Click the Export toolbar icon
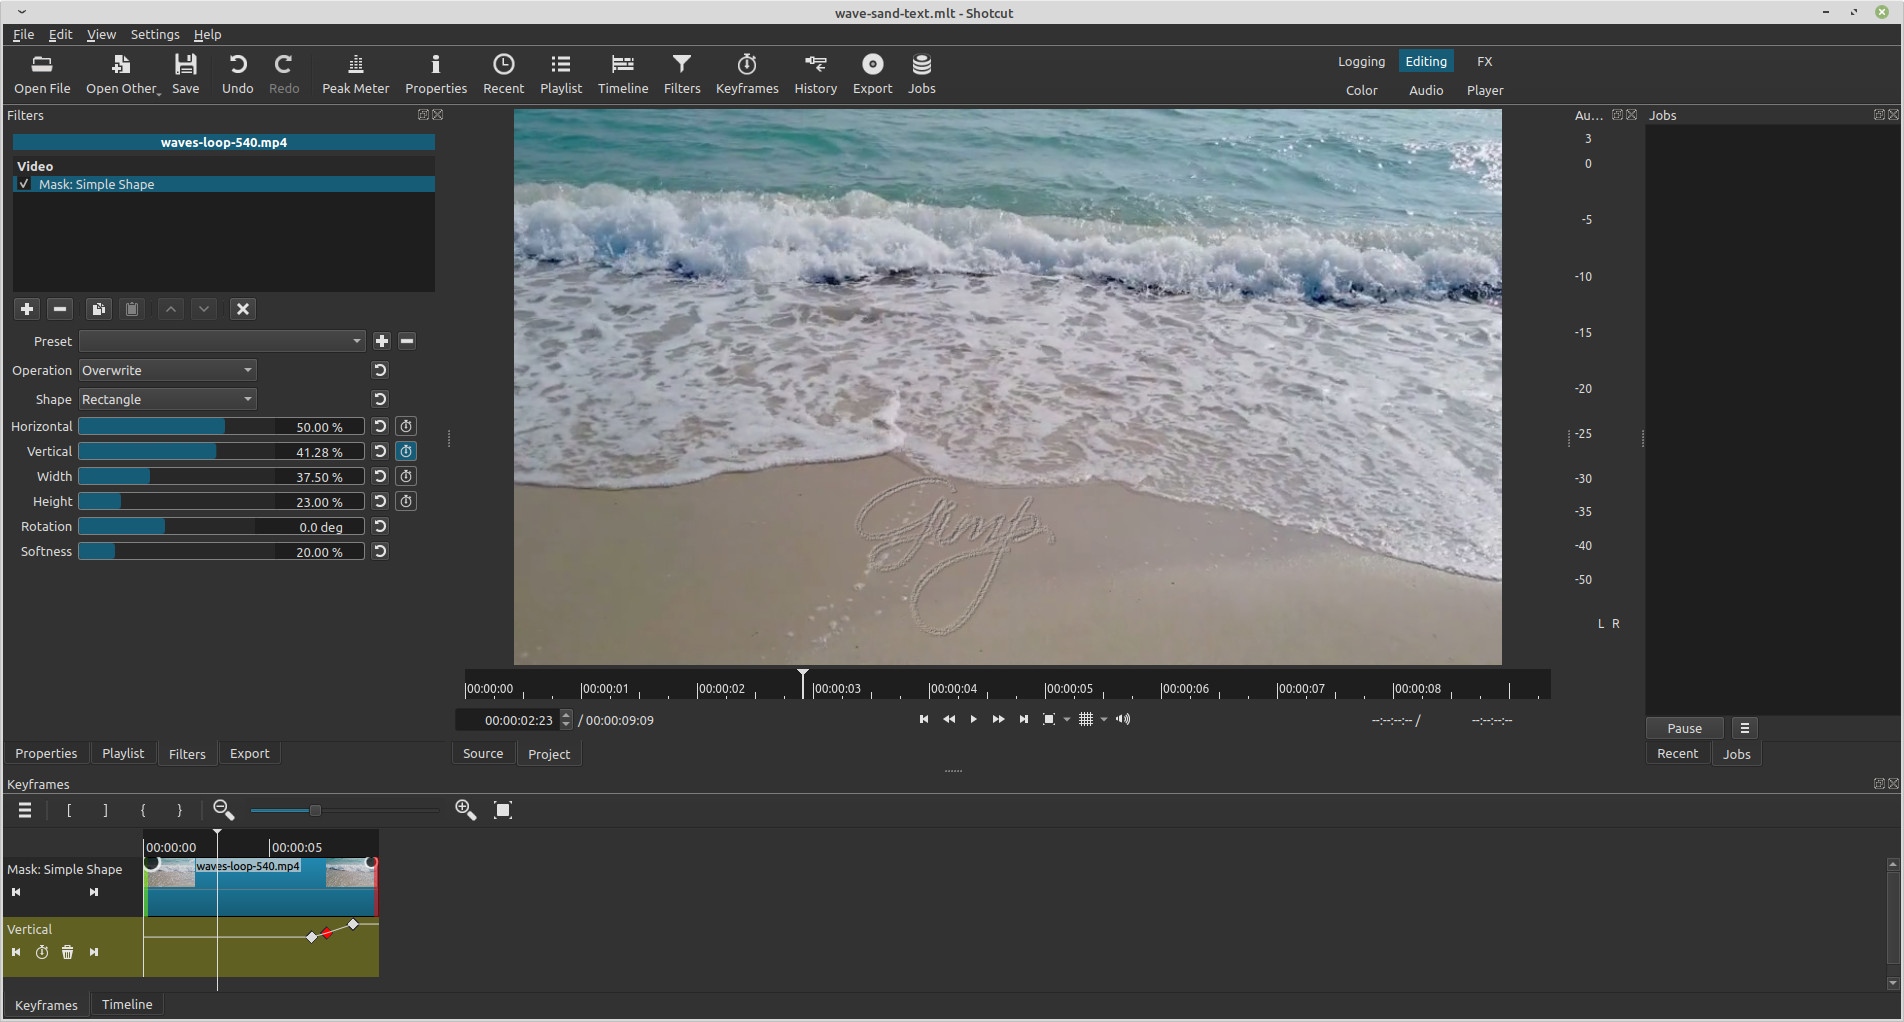 pos(872,74)
